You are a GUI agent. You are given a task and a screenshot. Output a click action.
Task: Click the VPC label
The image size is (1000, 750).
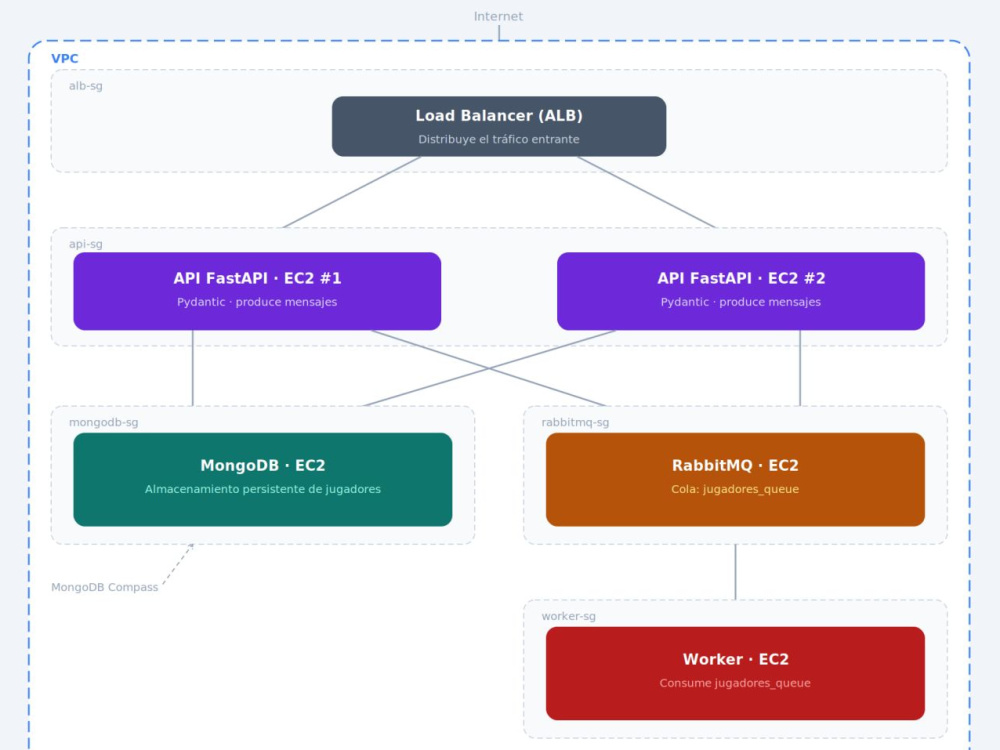(64, 59)
